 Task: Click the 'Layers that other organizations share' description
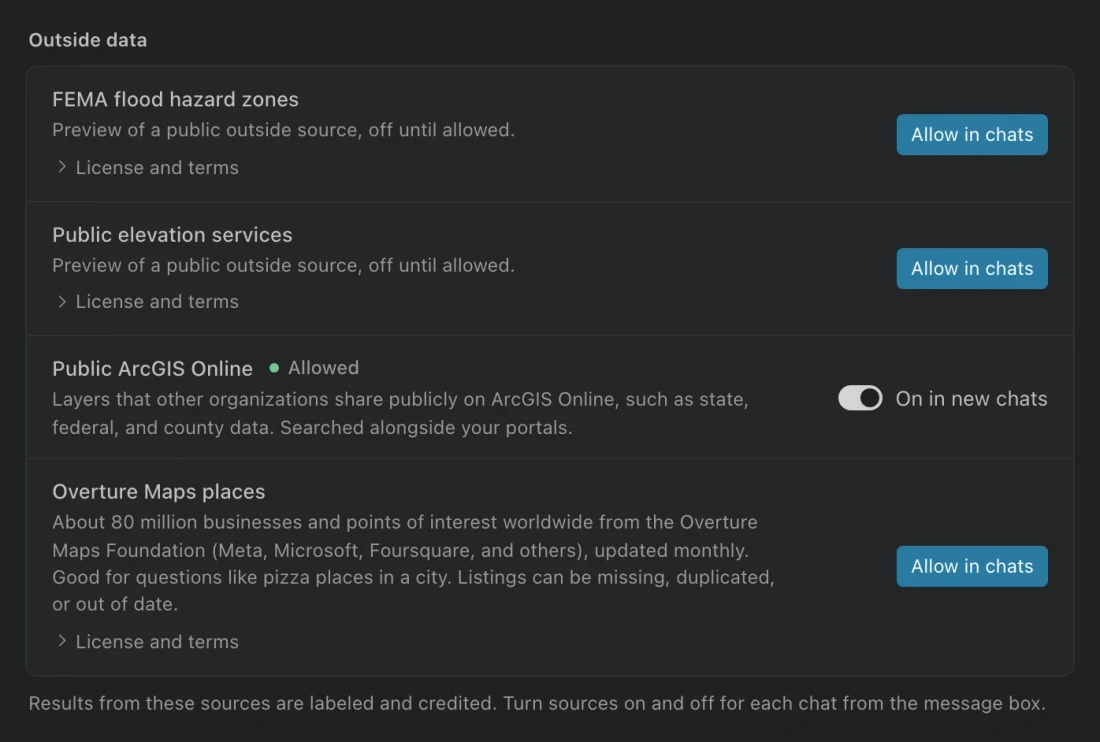tap(401, 413)
